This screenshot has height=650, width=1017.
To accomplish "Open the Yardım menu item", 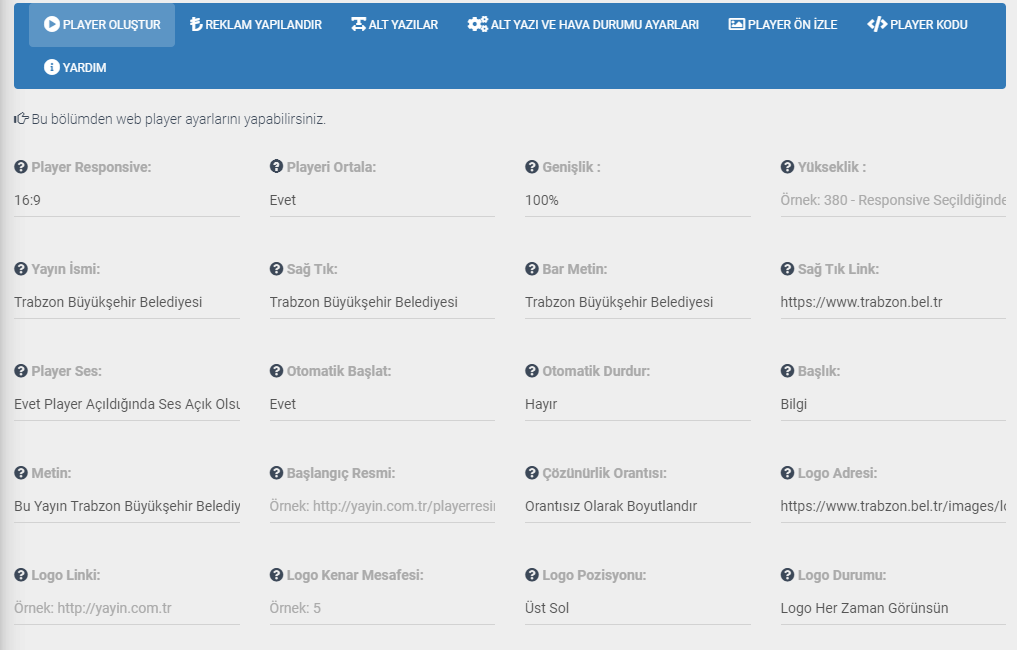I will coord(75,67).
